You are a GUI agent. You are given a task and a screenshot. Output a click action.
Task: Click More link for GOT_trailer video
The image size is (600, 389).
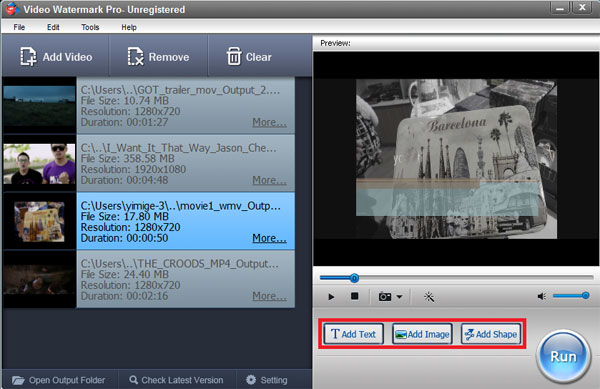point(269,122)
